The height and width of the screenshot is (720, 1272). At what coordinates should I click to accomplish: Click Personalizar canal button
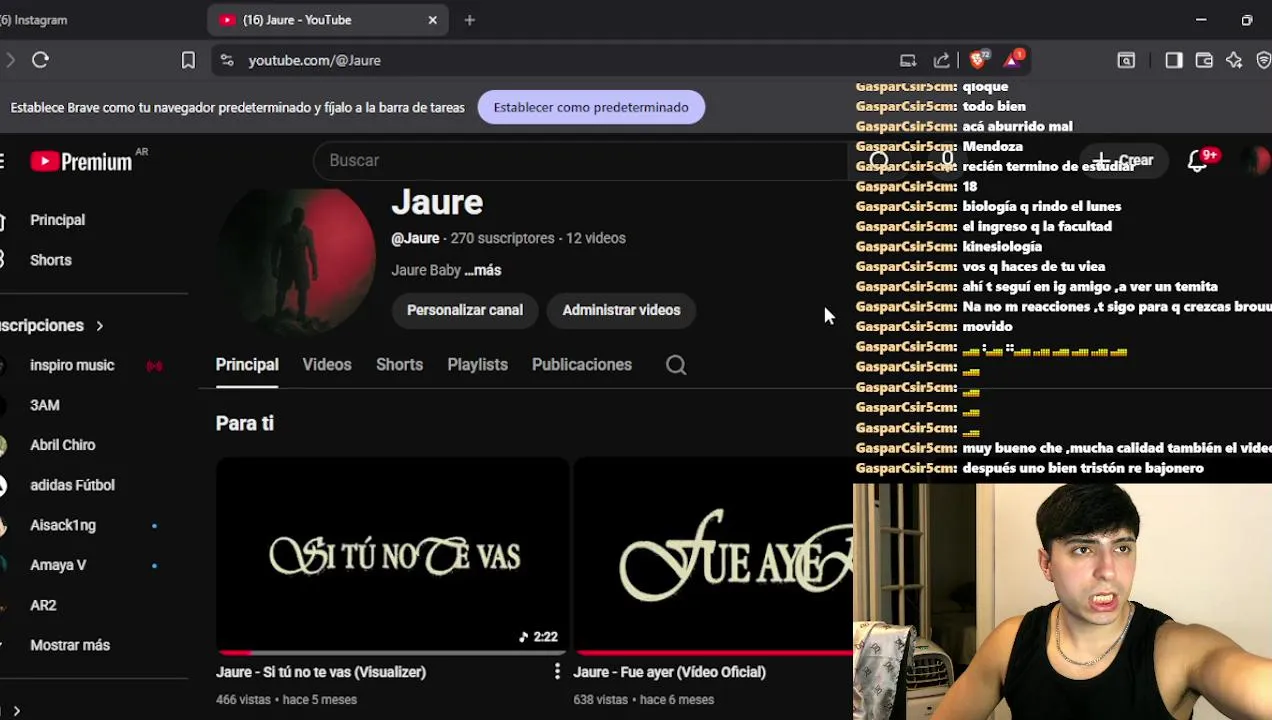coord(465,310)
